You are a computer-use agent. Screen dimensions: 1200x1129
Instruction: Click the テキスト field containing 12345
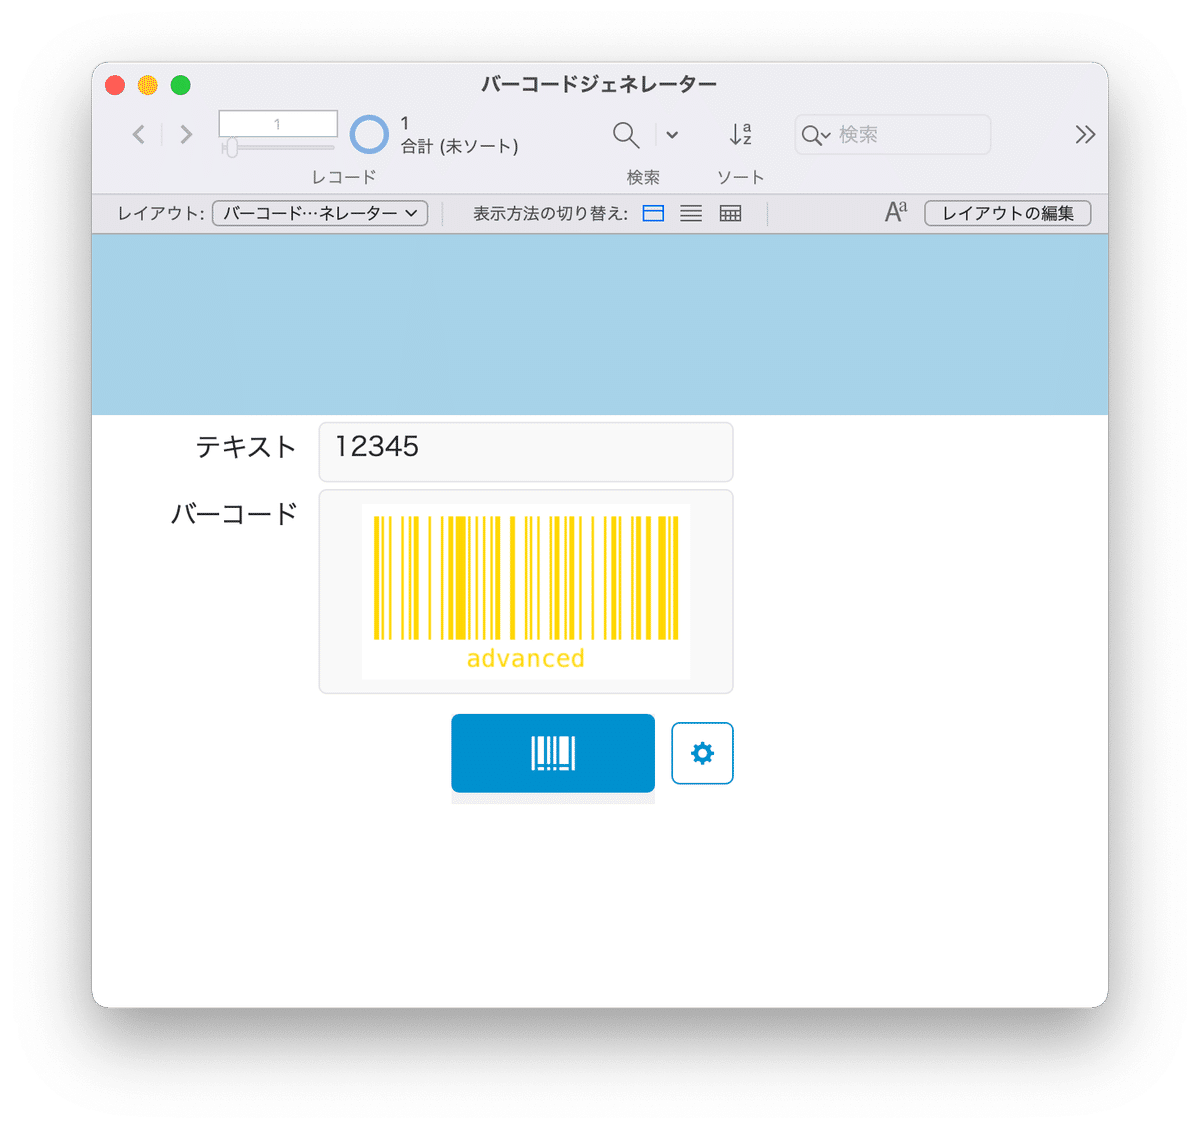pos(526,452)
